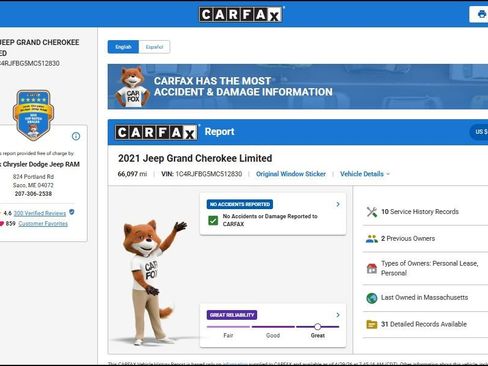
Task: Click the verified shield icon beside reviews
Action: (x=72, y=212)
